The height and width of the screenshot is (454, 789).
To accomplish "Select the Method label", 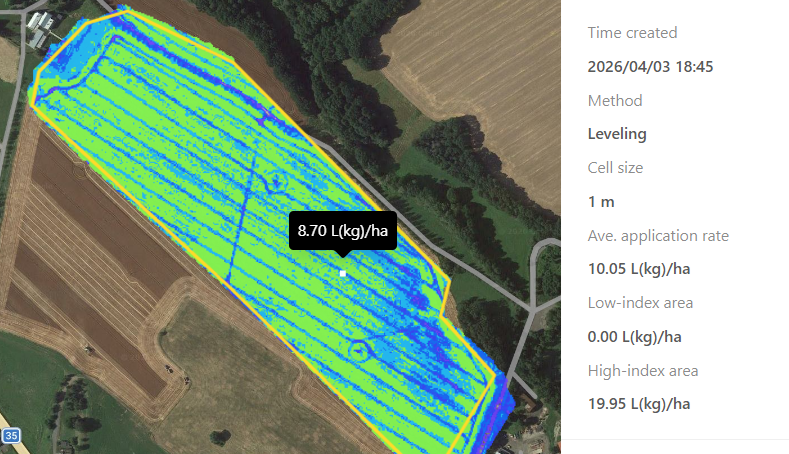I will click(x=614, y=101).
